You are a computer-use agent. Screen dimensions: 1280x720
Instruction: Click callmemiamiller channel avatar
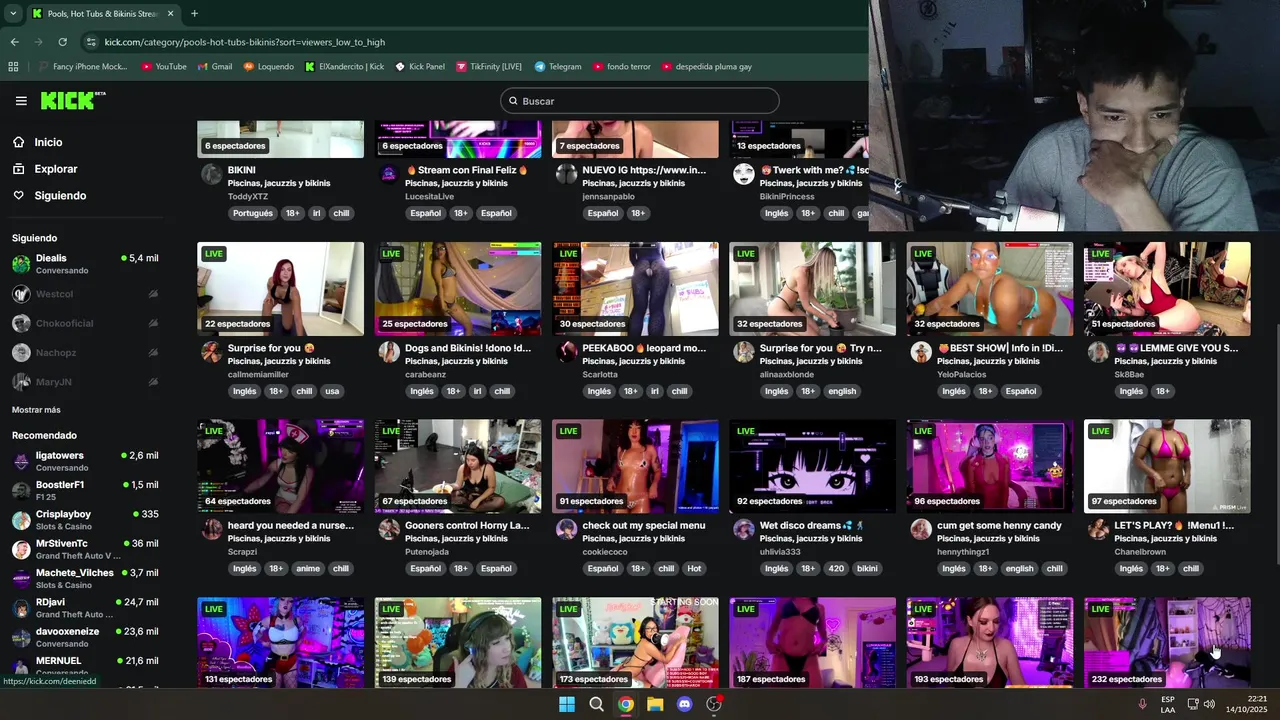pyautogui.click(x=211, y=352)
